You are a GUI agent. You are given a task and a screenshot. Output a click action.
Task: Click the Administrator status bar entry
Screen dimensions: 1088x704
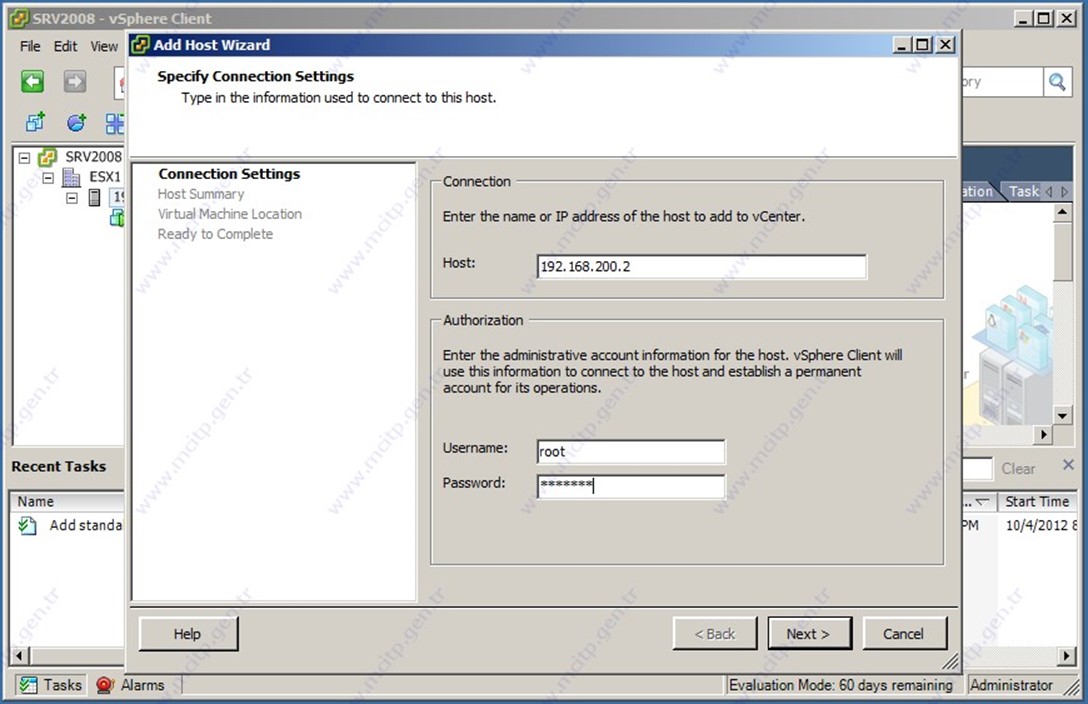click(x=1011, y=685)
